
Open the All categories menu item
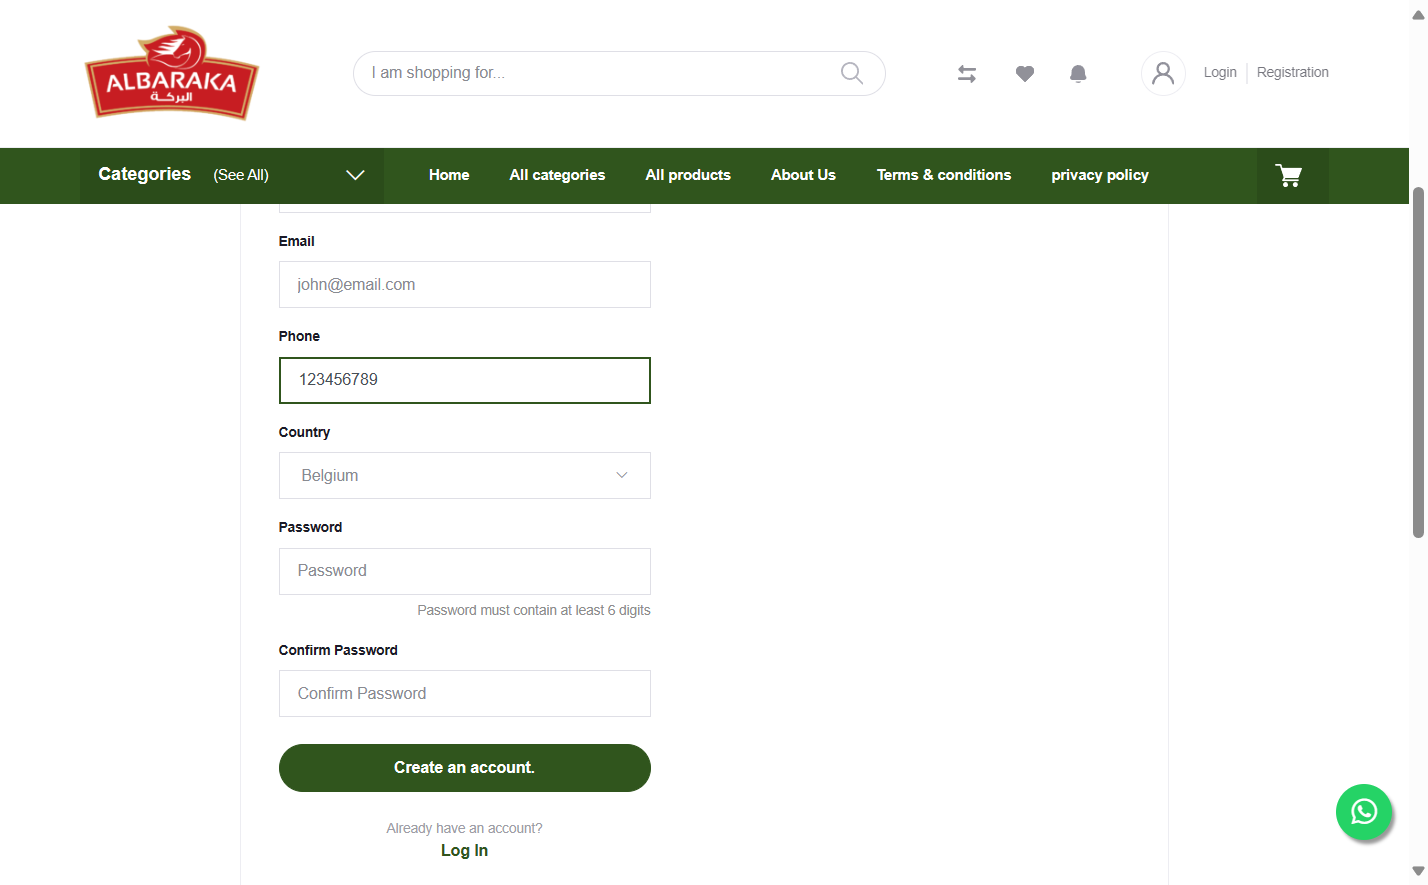[557, 175]
